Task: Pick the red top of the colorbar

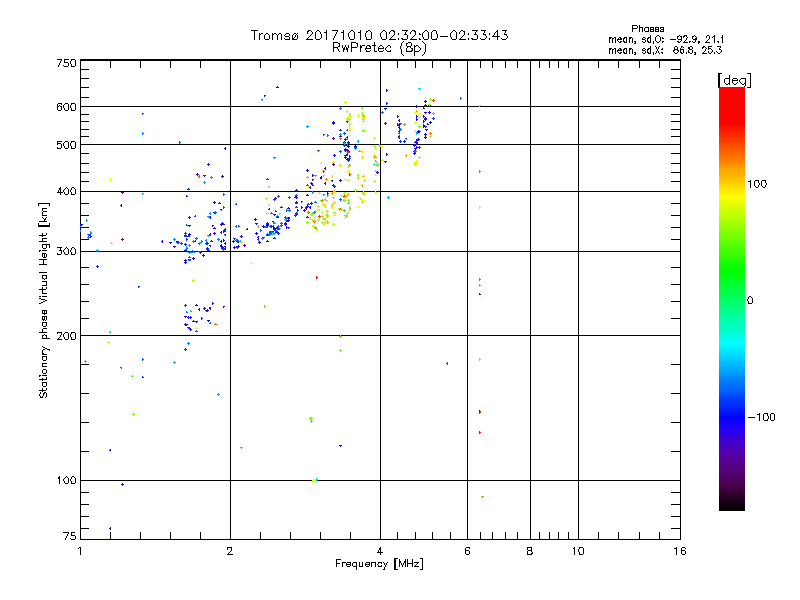Action: pos(731,94)
